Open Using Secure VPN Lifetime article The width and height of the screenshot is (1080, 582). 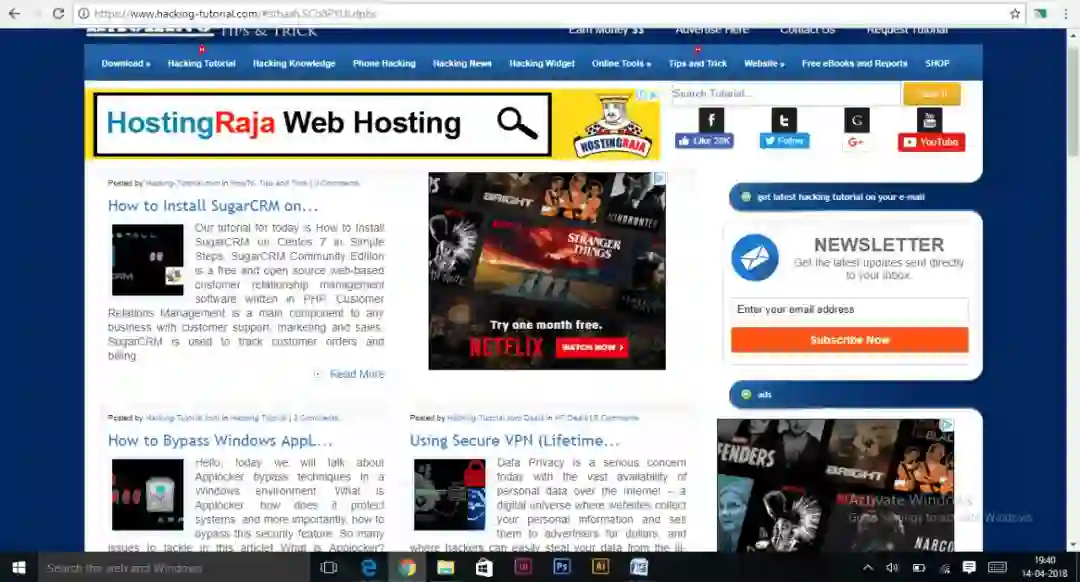515,440
